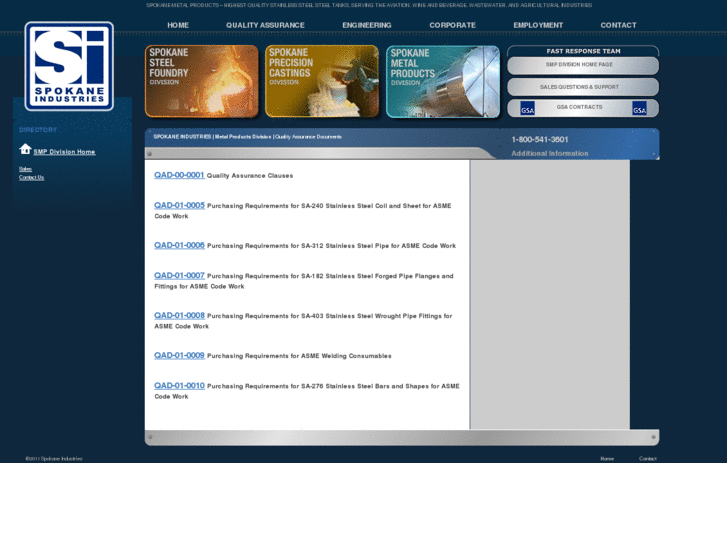Open document QAD-01-0010 link
The image size is (727, 545).
pyautogui.click(x=179, y=385)
